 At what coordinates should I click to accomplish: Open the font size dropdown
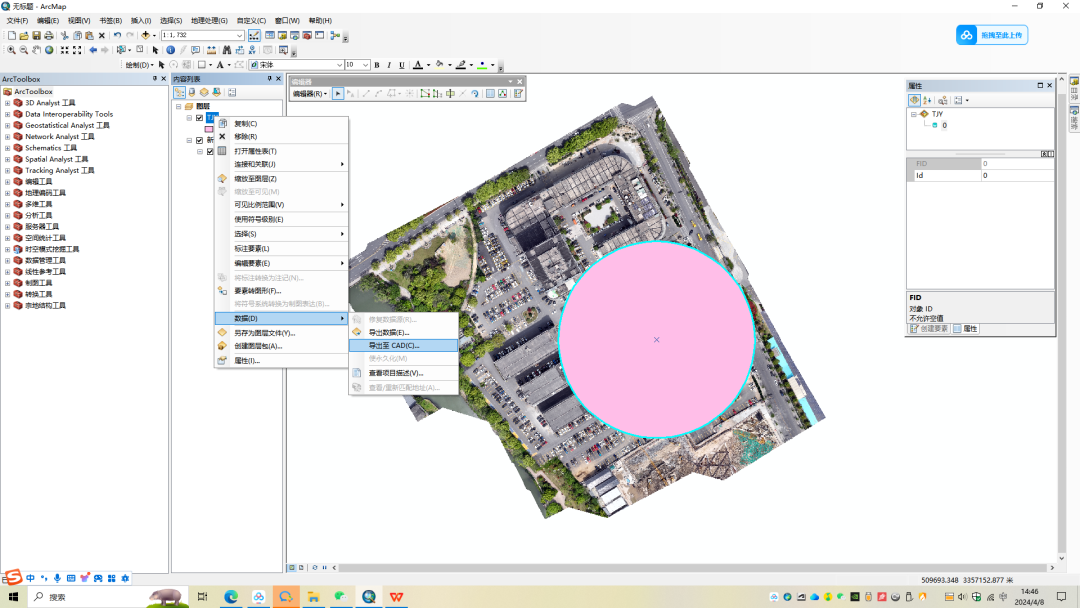[x=365, y=65]
